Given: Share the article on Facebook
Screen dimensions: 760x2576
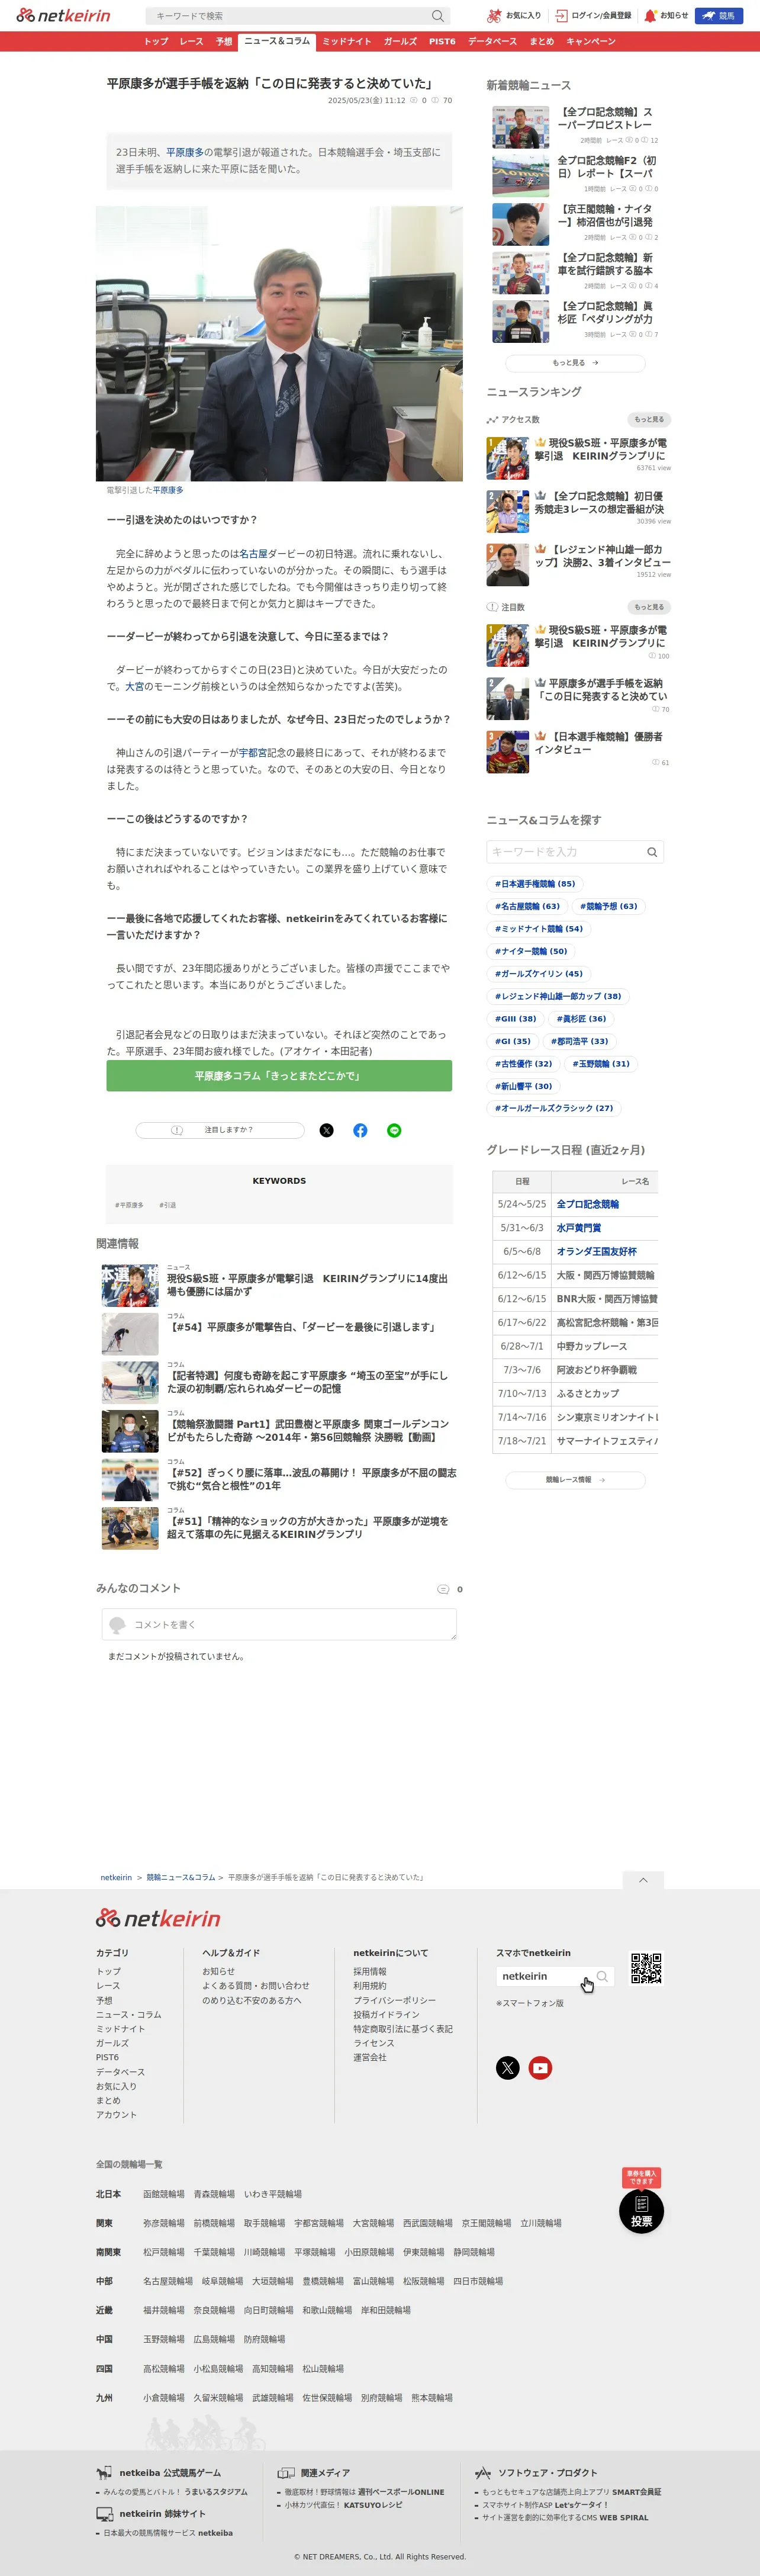Looking at the screenshot, I should click(360, 1130).
